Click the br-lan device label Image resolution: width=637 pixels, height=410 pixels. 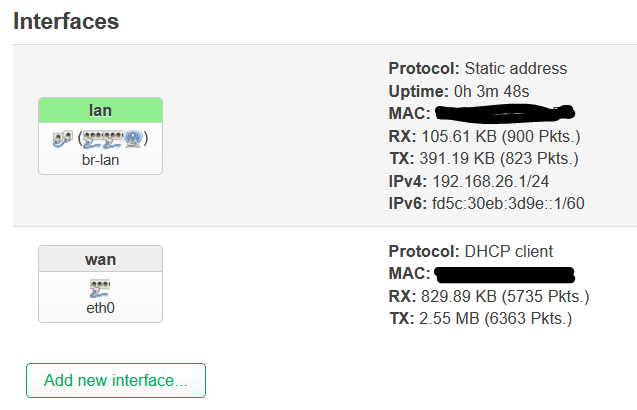[100, 160]
